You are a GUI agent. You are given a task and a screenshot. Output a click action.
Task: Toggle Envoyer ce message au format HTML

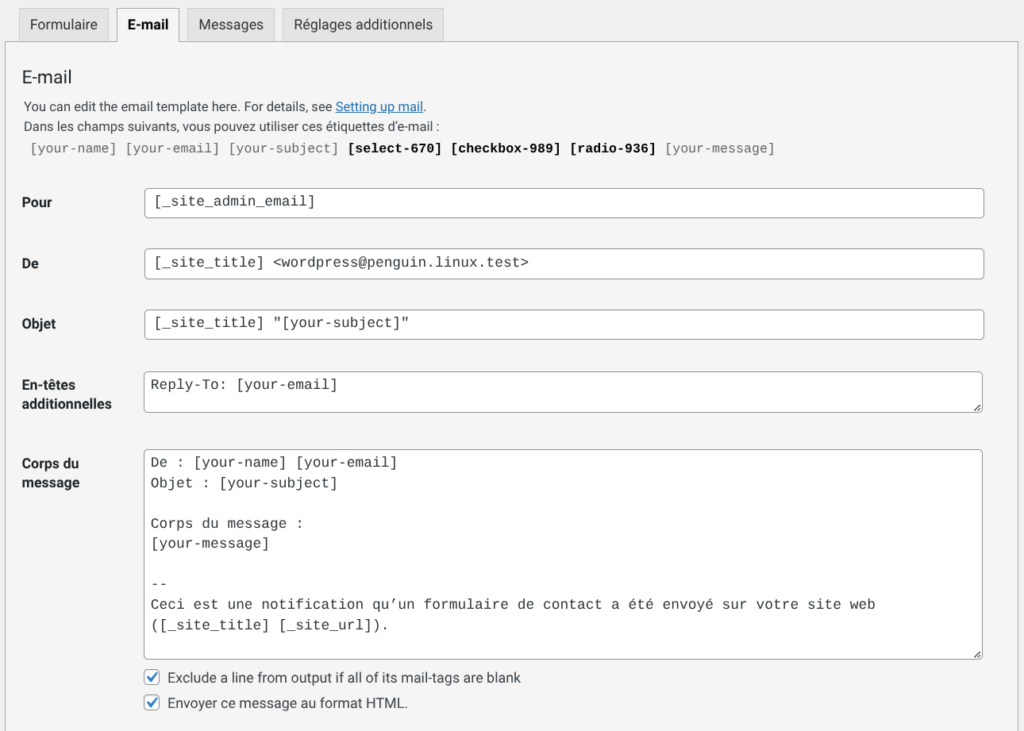(152, 703)
